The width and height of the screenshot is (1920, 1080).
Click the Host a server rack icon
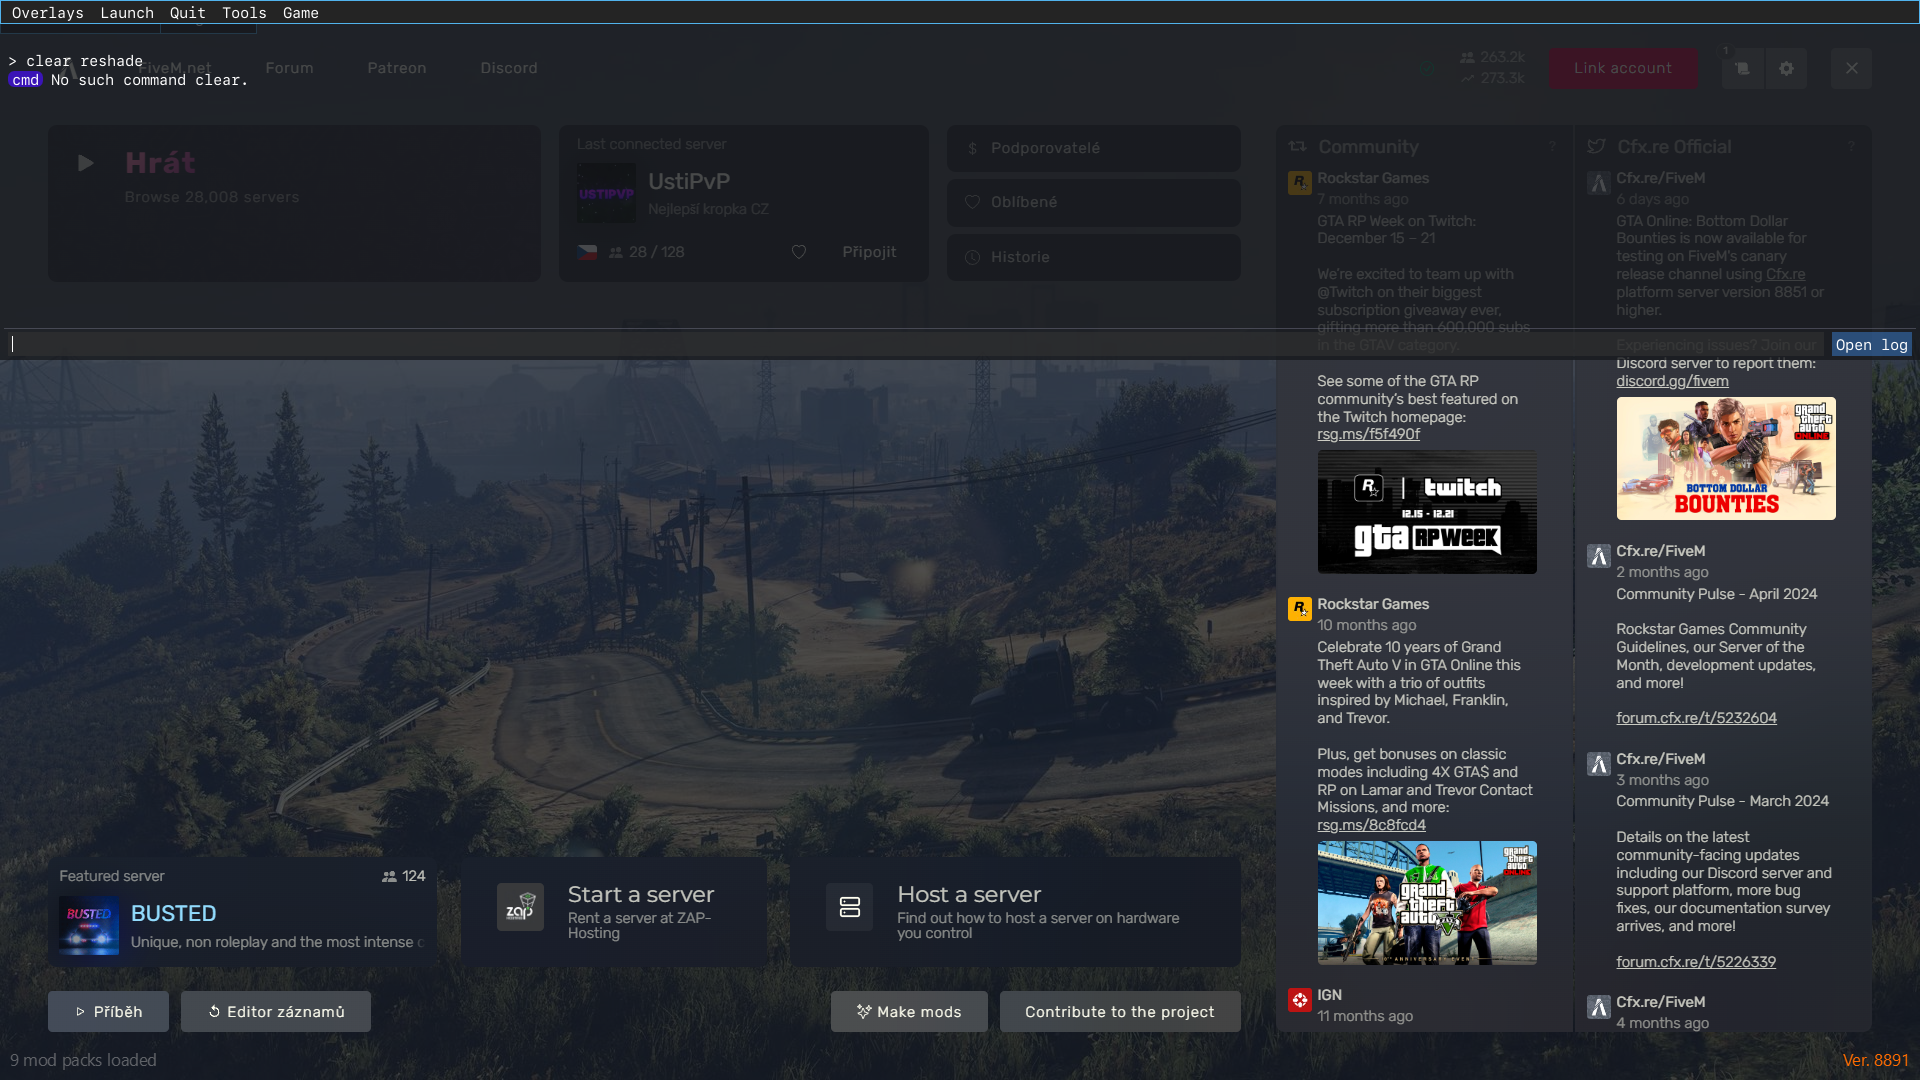(x=850, y=907)
